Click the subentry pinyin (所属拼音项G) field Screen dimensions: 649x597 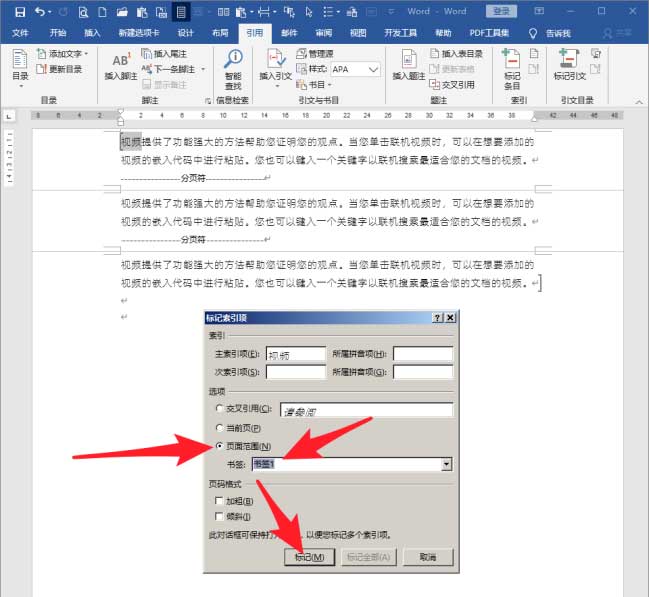[423, 372]
